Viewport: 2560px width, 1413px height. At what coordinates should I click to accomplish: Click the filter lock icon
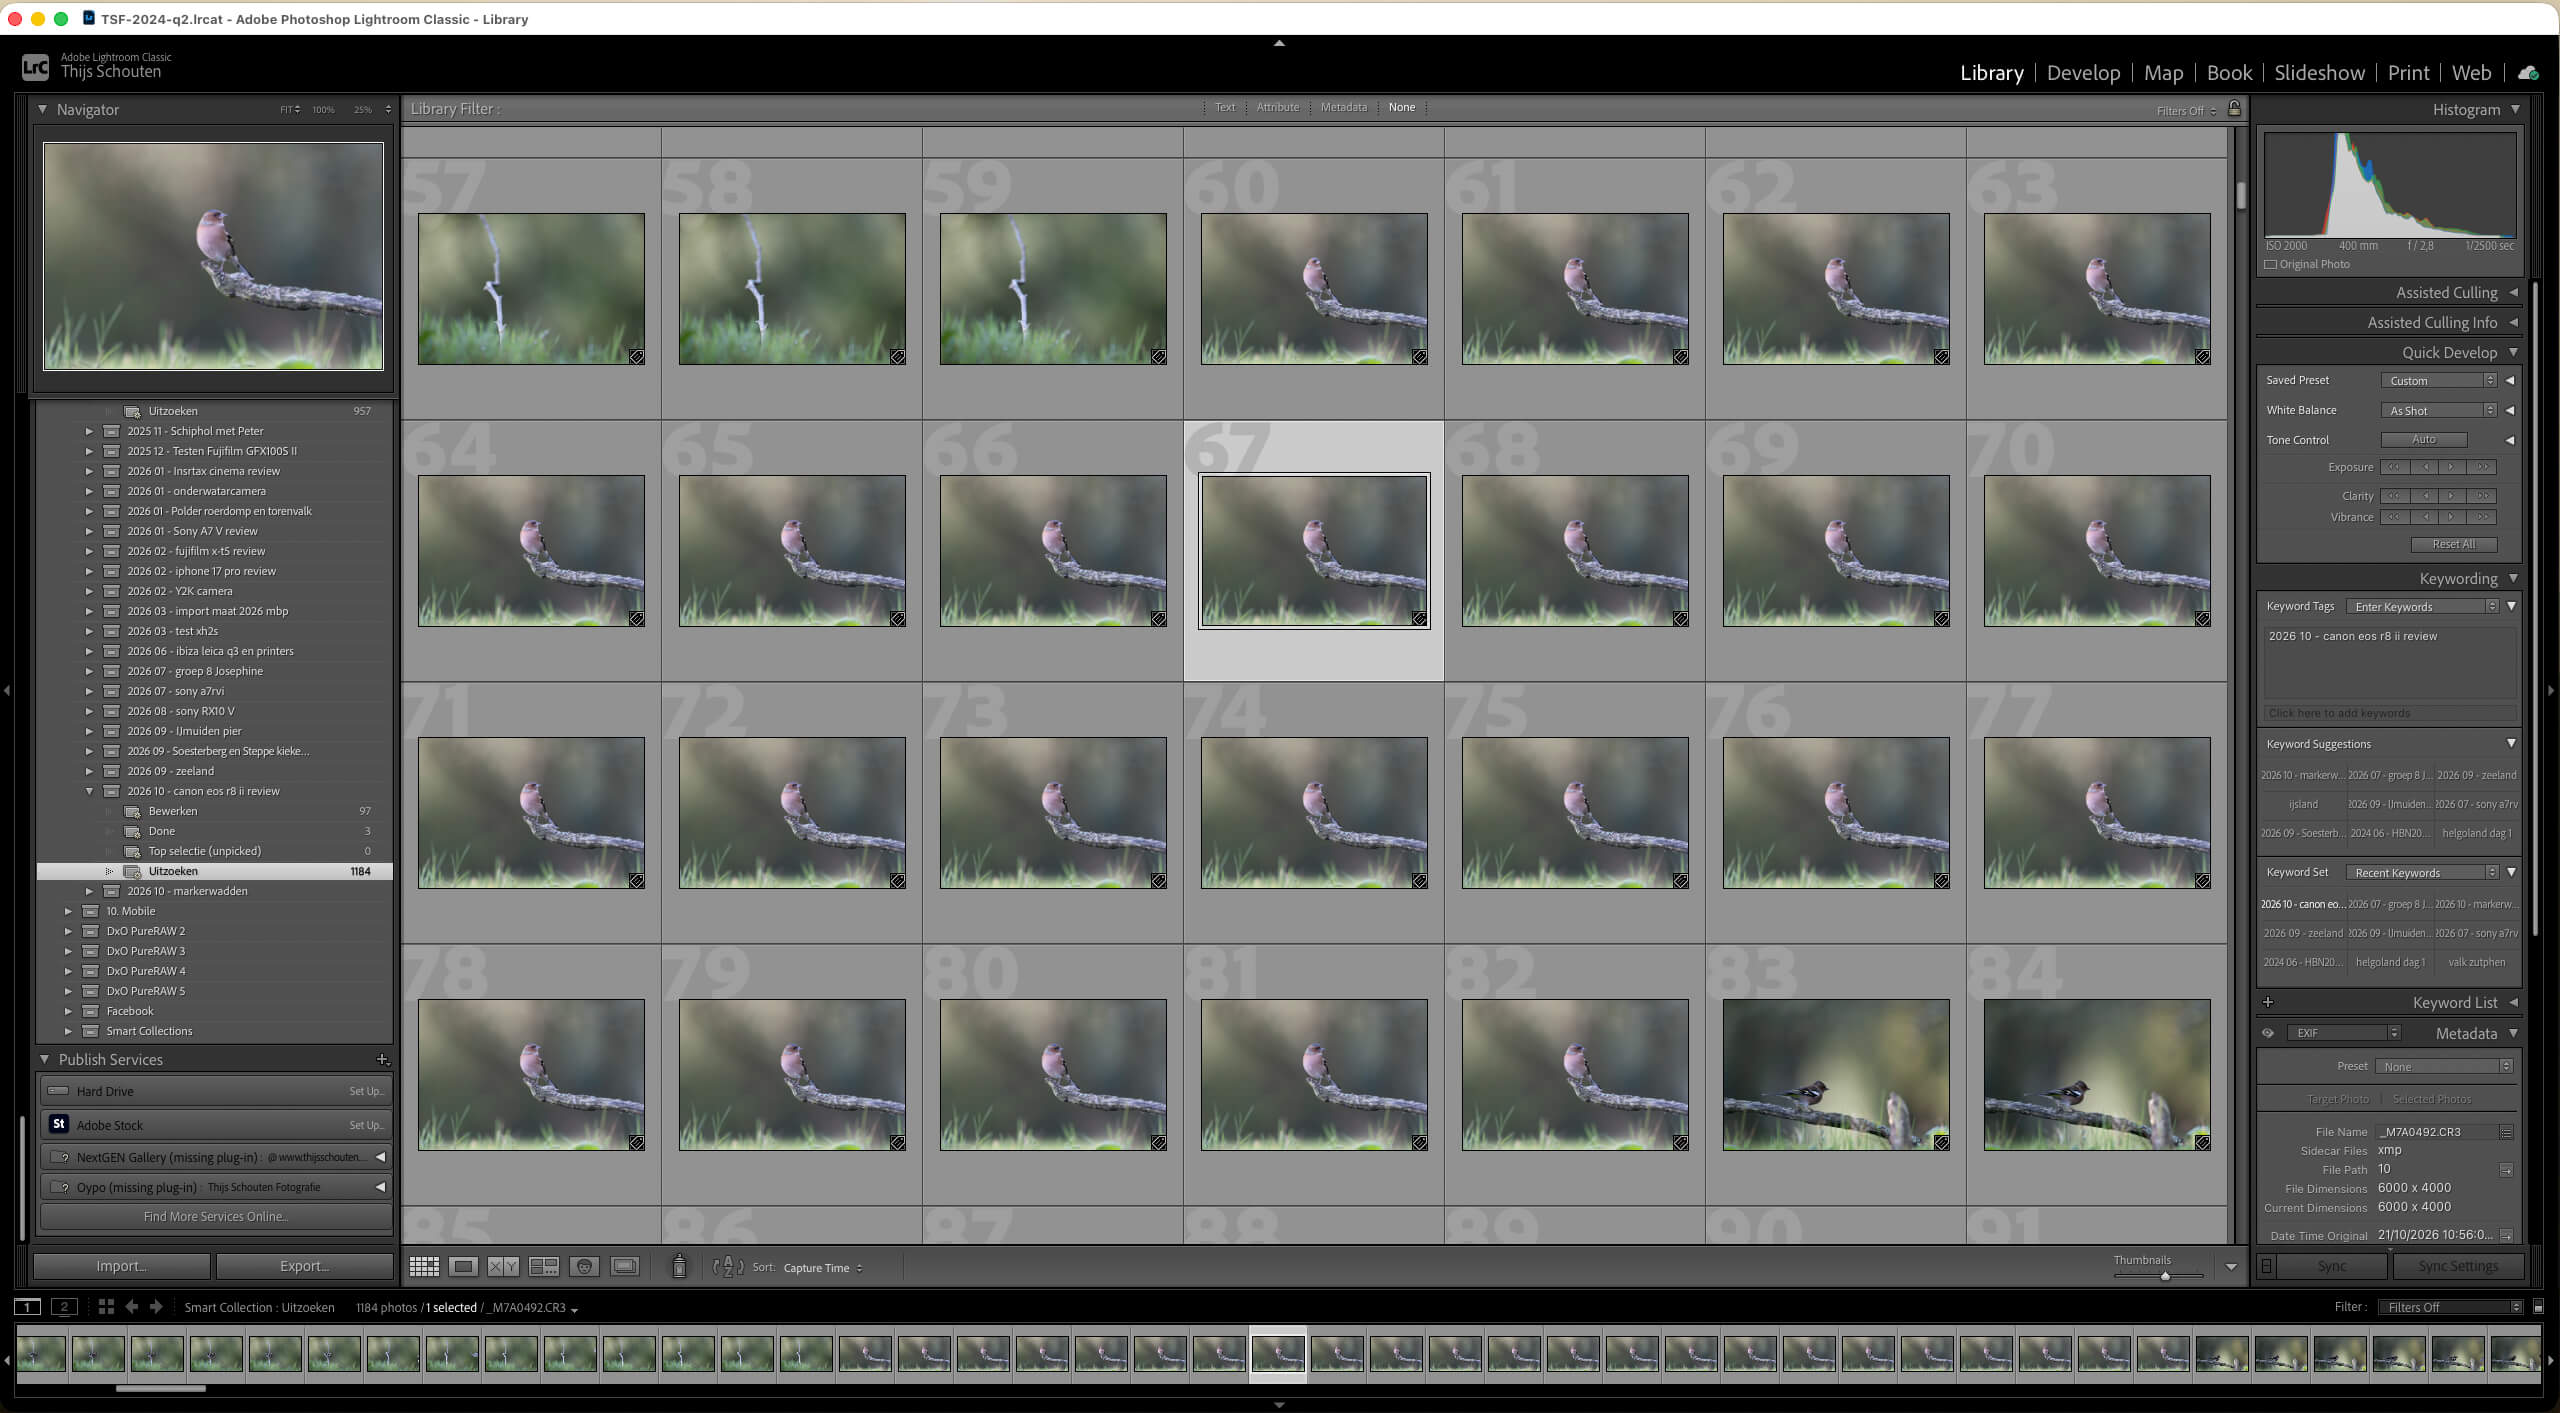click(2234, 109)
